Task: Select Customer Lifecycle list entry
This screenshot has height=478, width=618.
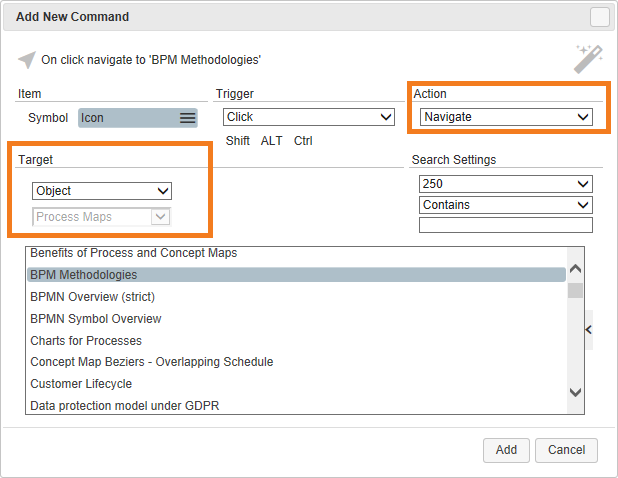Action: tap(81, 384)
